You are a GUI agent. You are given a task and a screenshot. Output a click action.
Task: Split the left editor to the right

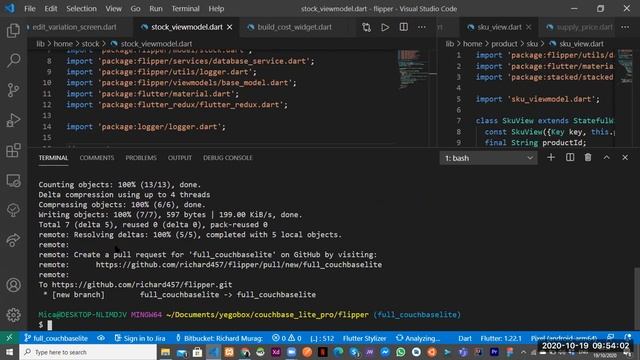pyautogui.click(x=403, y=27)
